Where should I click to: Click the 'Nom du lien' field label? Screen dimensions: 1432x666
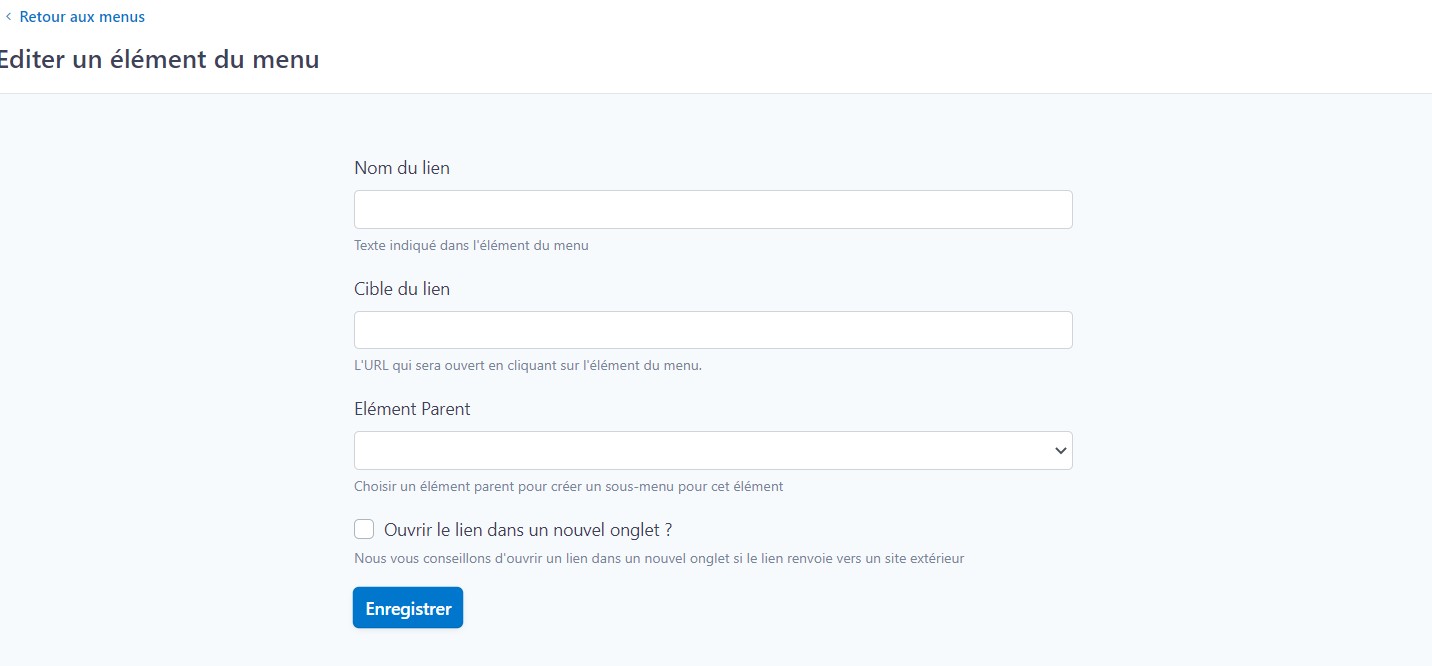402,168
